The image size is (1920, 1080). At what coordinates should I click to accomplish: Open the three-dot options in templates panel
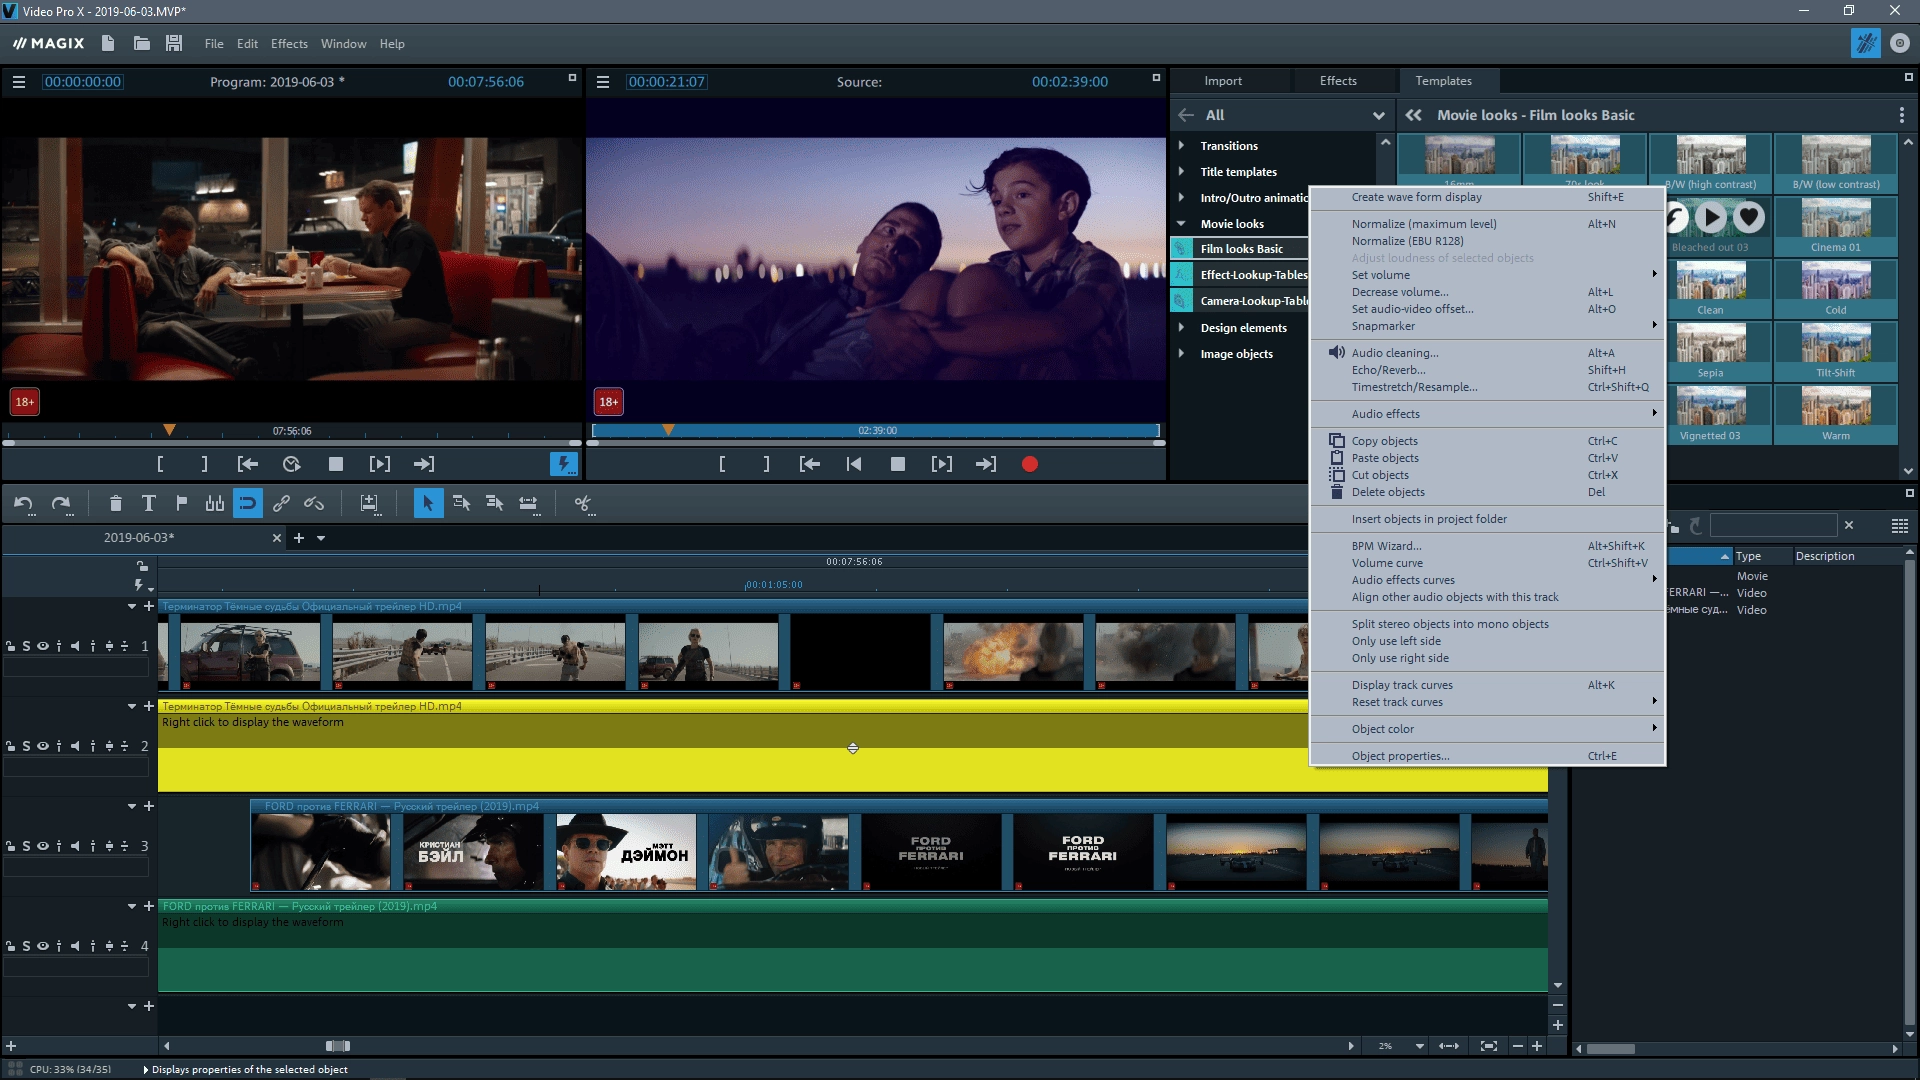1901,115
